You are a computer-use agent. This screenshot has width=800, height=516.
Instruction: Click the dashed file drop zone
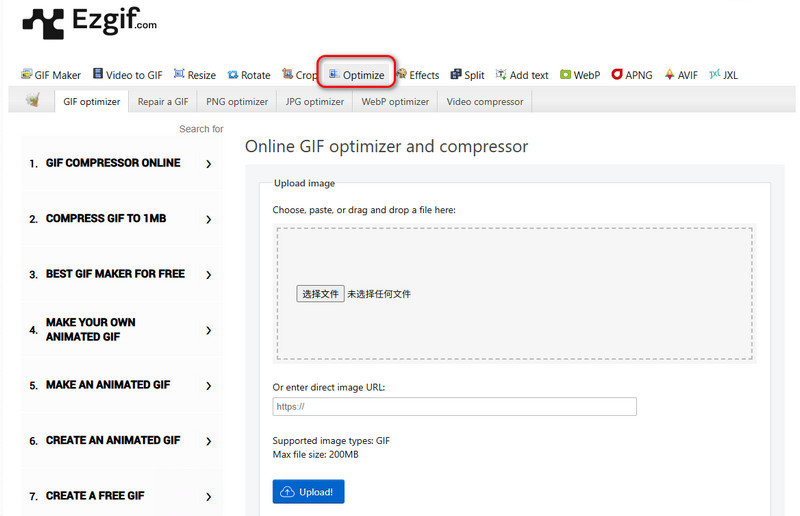(x=514, y=294)
